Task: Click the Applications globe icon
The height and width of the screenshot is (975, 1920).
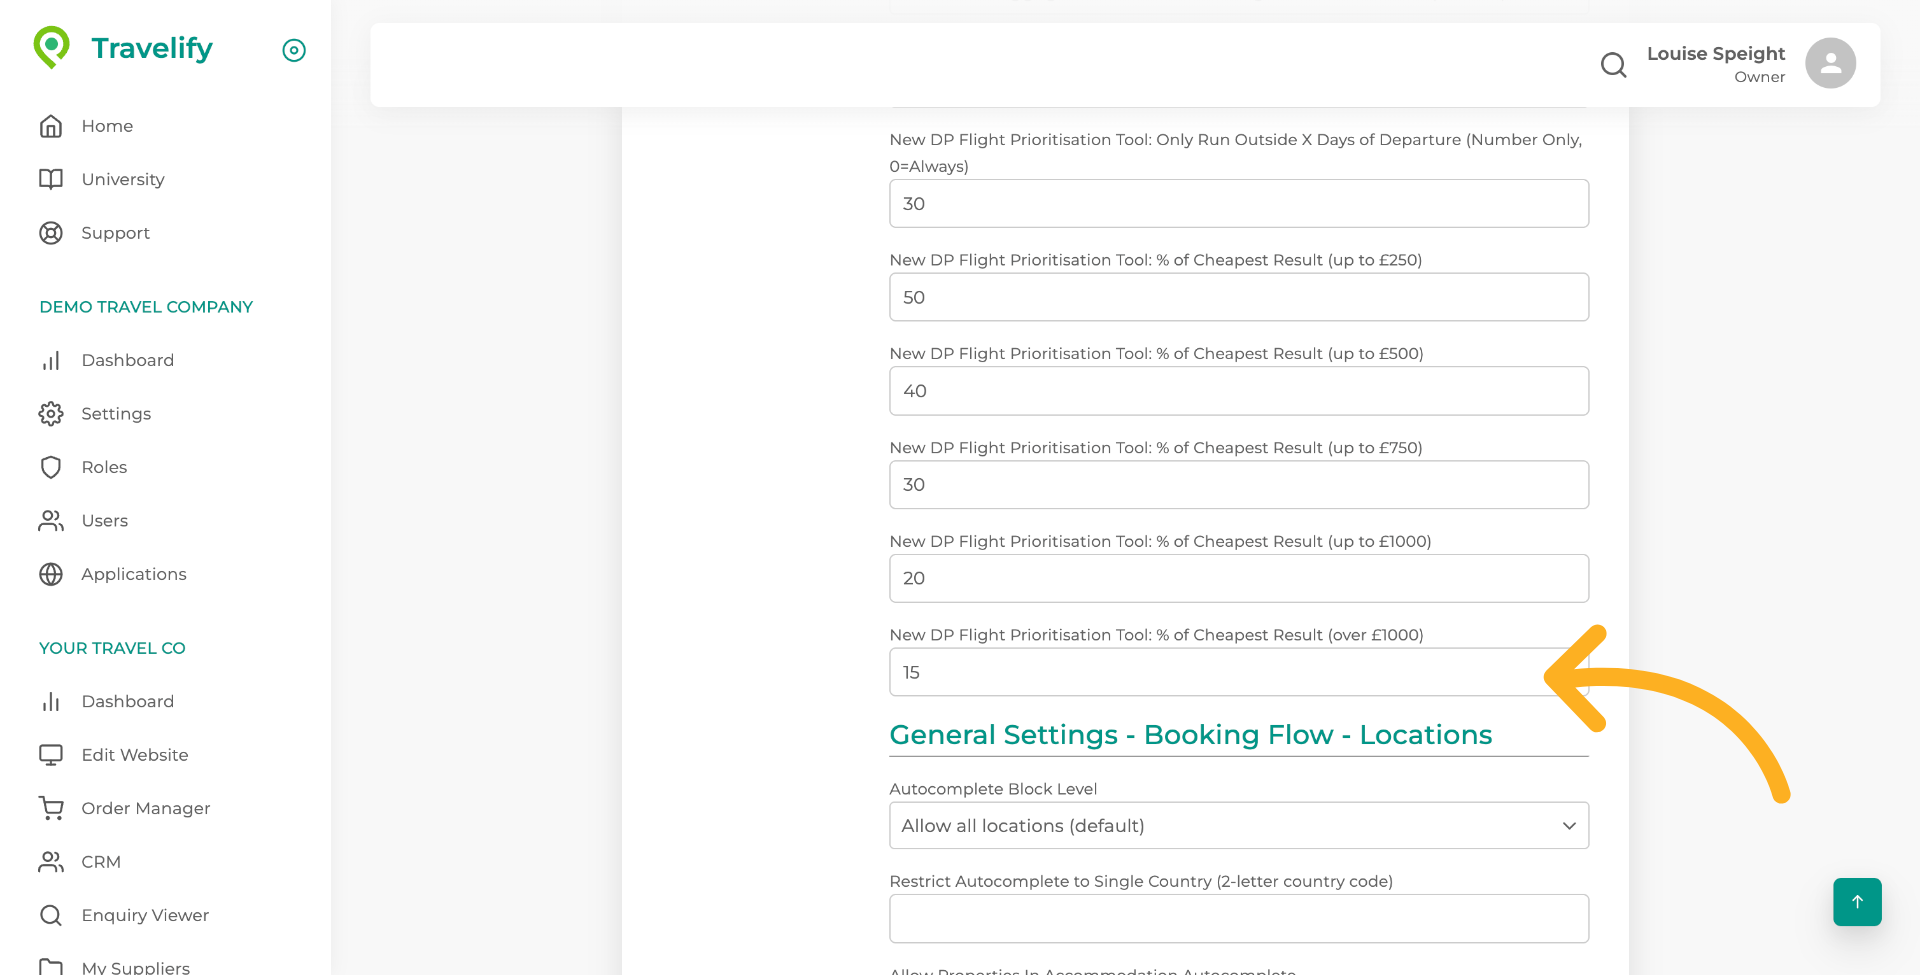Action: [52, 574]
